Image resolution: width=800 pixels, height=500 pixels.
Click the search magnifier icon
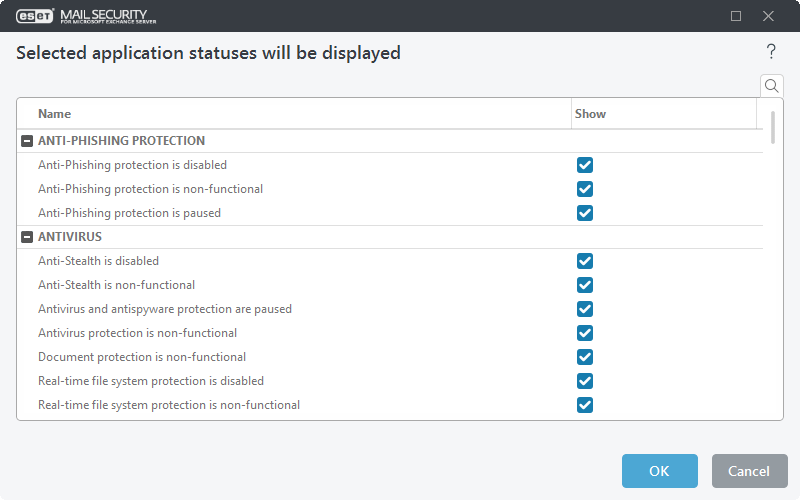coord(772,86)
